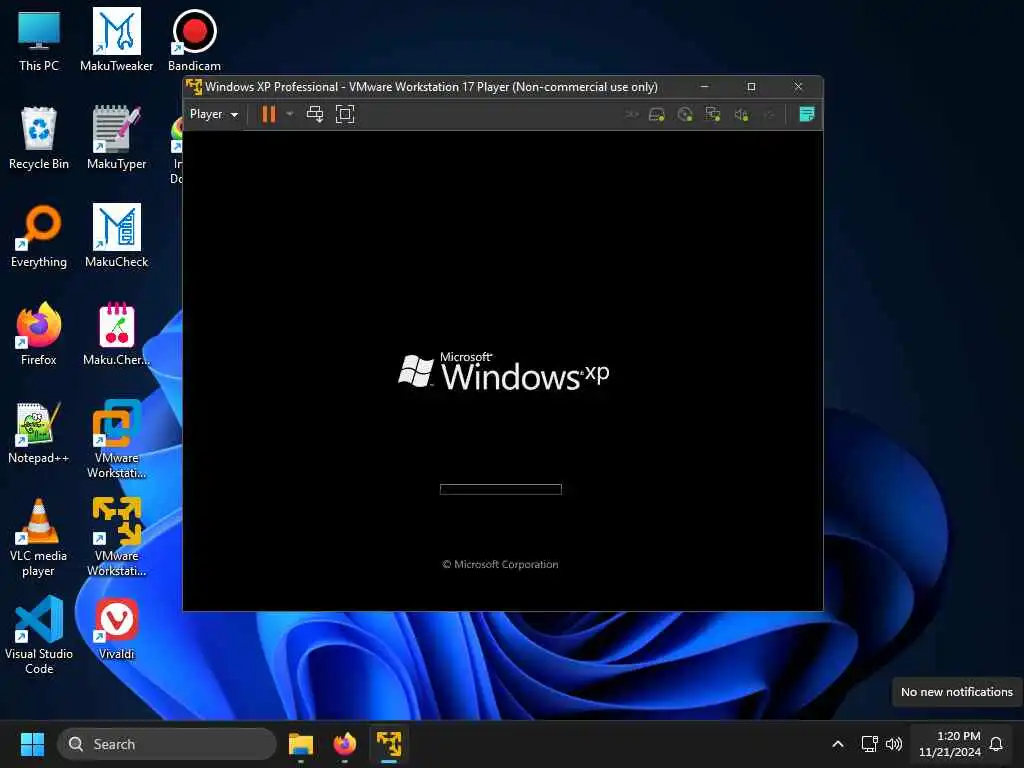Screen dimensions: 1024x768
Task: Open Firefox from the taskbar
Action: pyautogui.click(x=345, y=744)
